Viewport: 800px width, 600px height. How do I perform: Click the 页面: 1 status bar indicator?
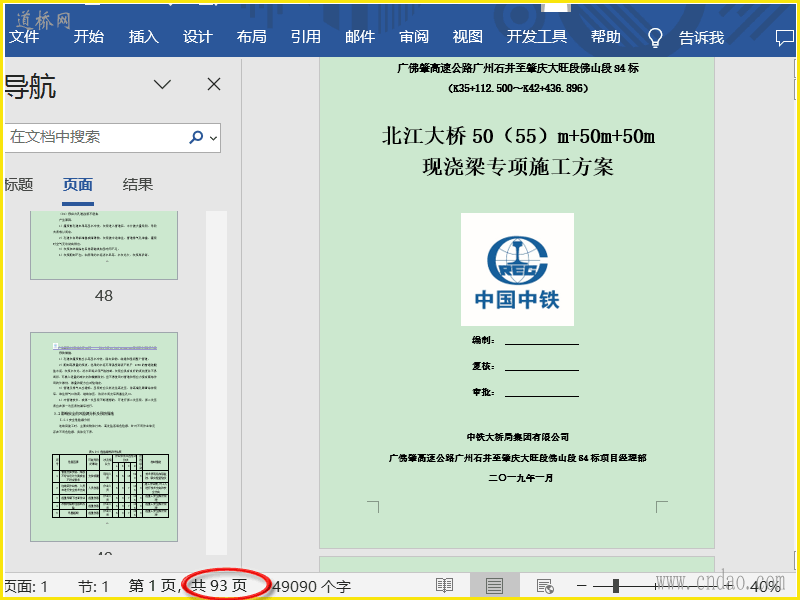[26, 586]
